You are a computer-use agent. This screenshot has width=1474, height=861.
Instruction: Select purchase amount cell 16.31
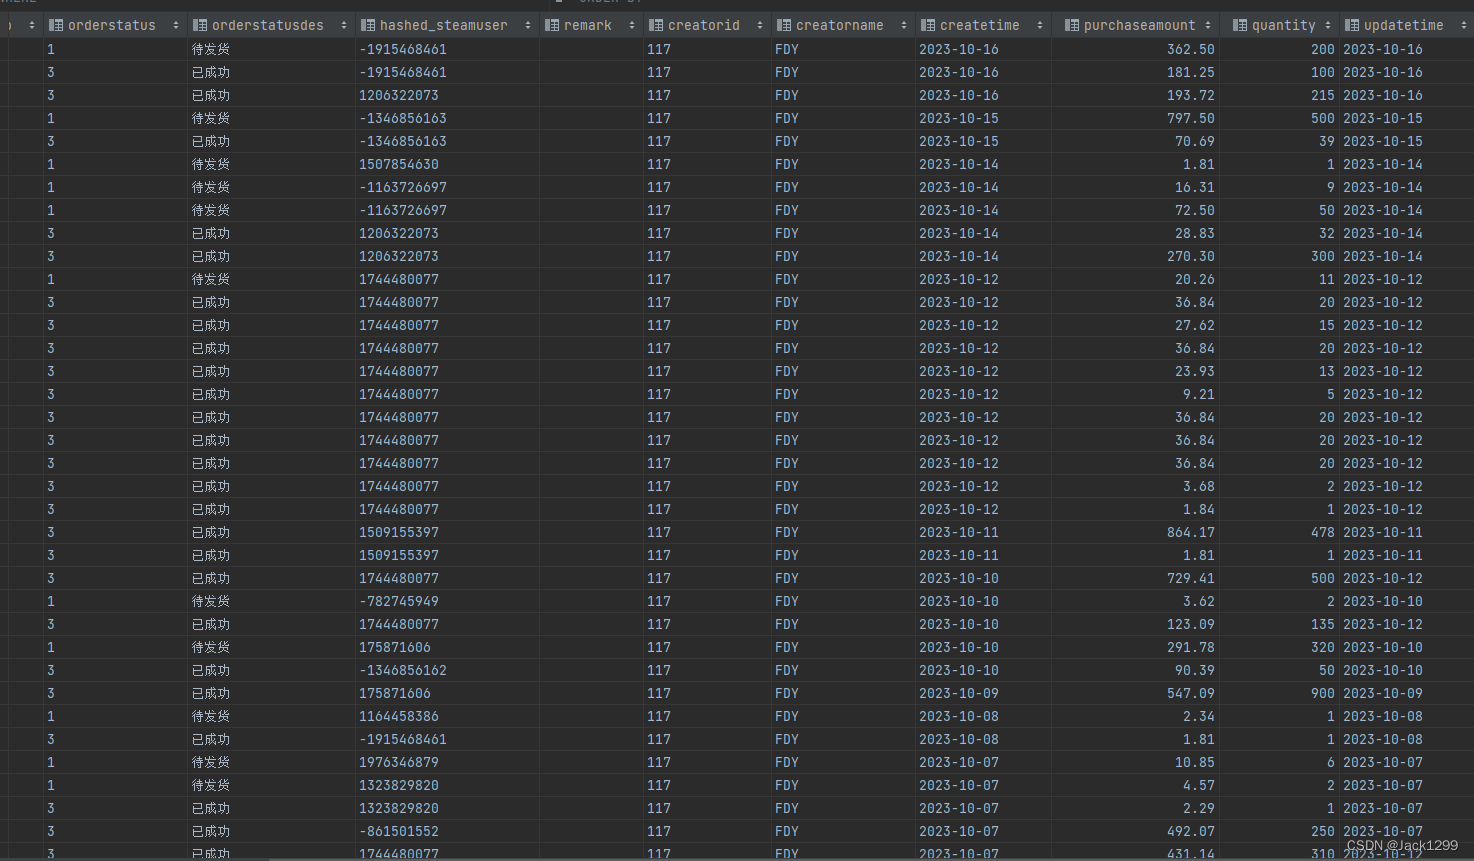click(1195, 187)
